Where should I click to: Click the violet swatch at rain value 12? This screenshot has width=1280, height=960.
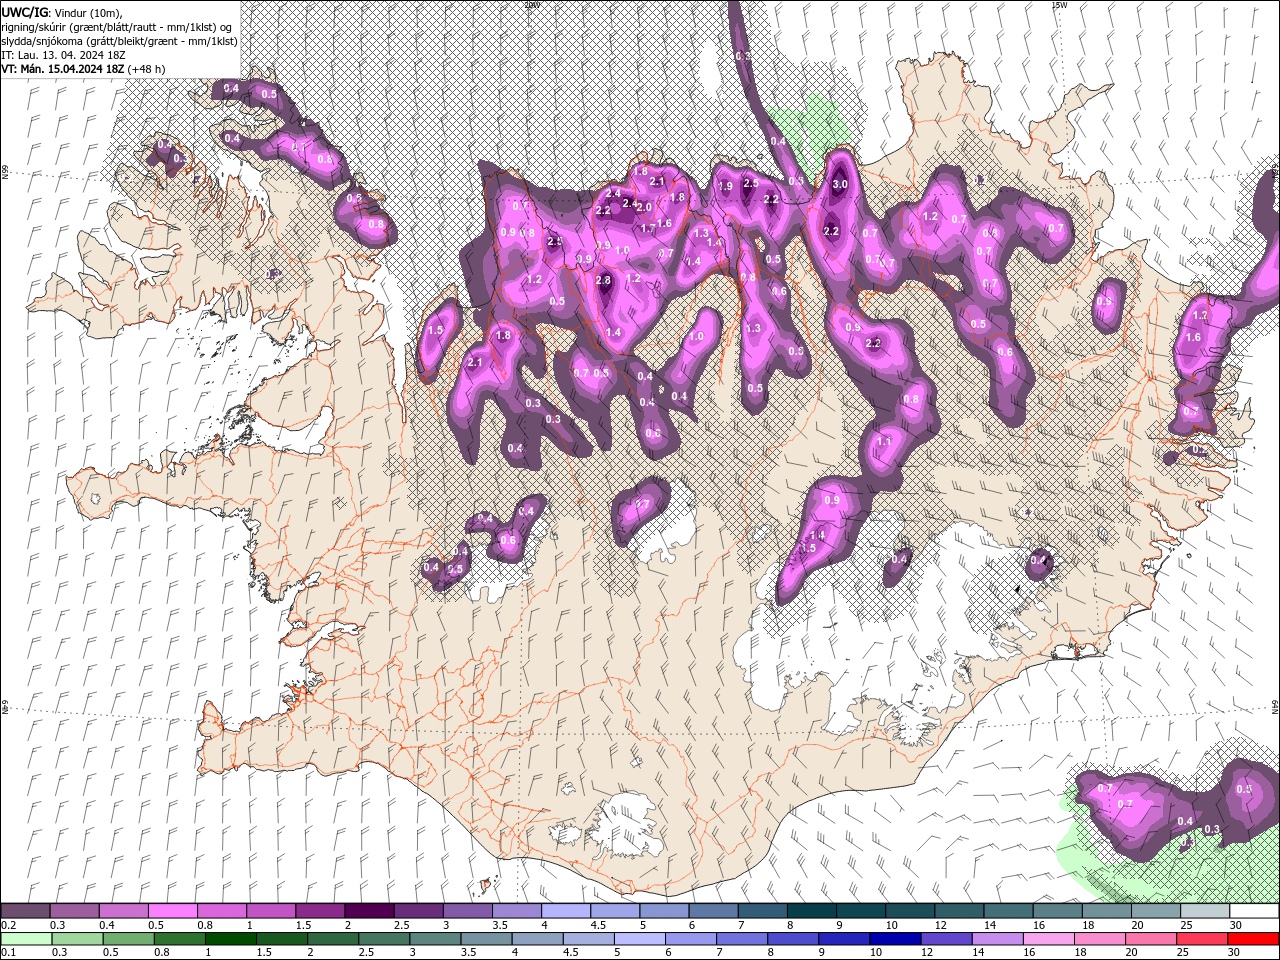(946, 939)
